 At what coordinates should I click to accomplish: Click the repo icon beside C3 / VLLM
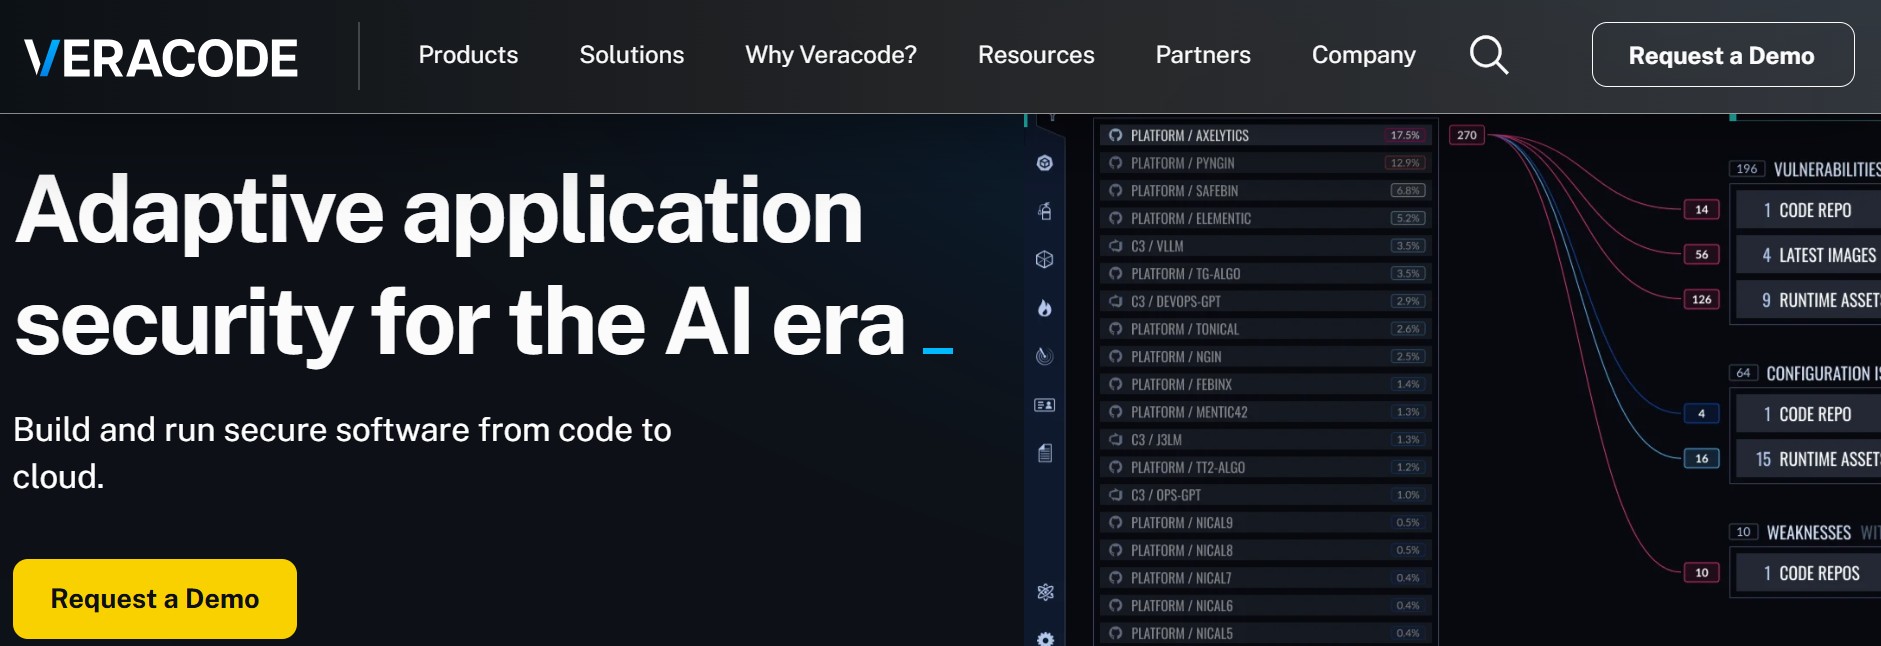pos(1116,246)
